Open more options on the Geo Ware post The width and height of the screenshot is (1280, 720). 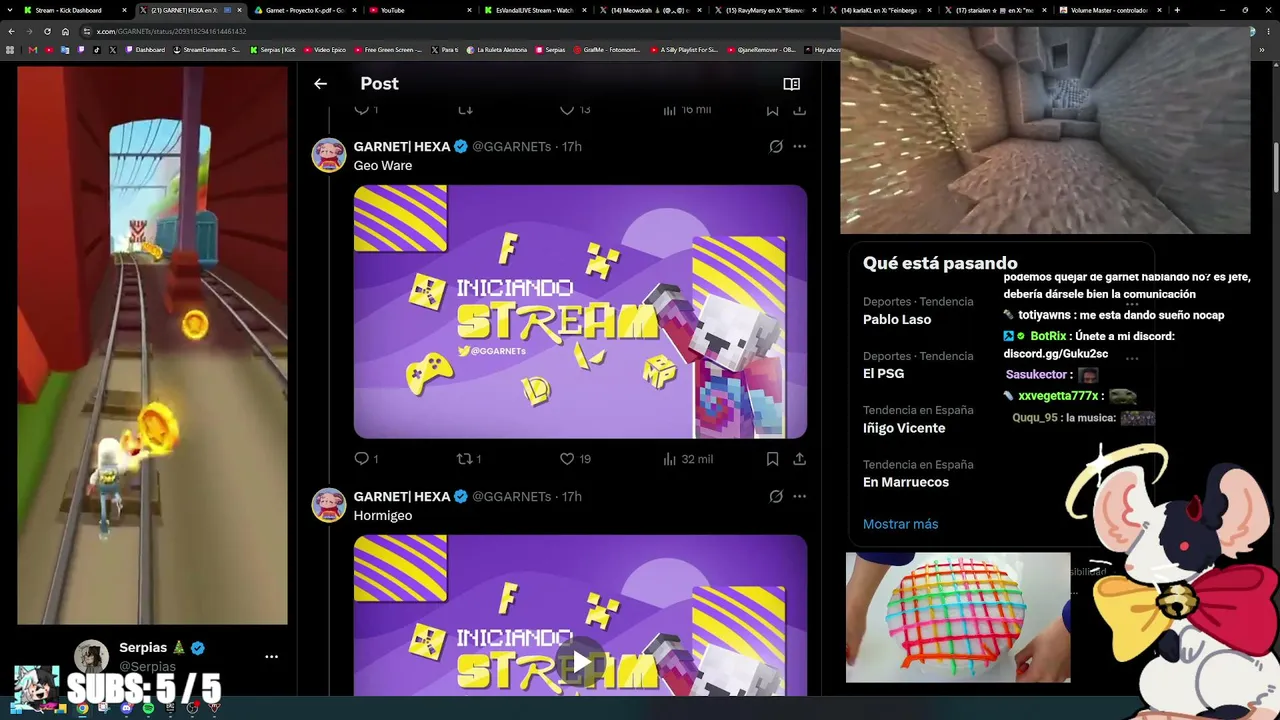(x=799, y=146)
